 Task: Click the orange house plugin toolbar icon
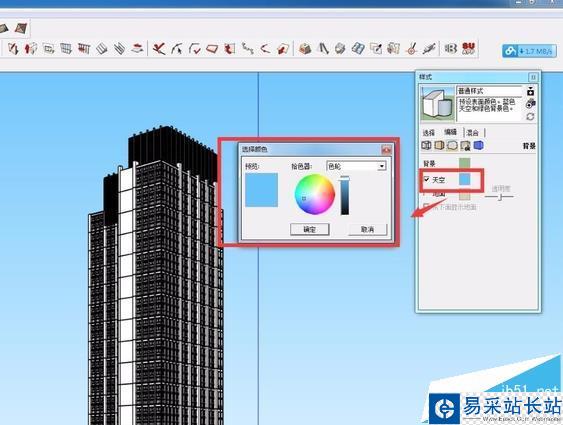tap(305, 48)
